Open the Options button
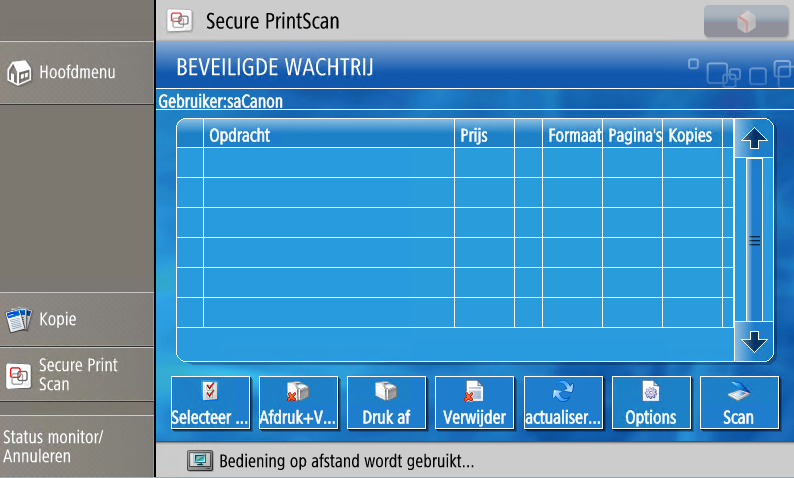The height and width of the screenshot is (478, 794). (651, 403)
